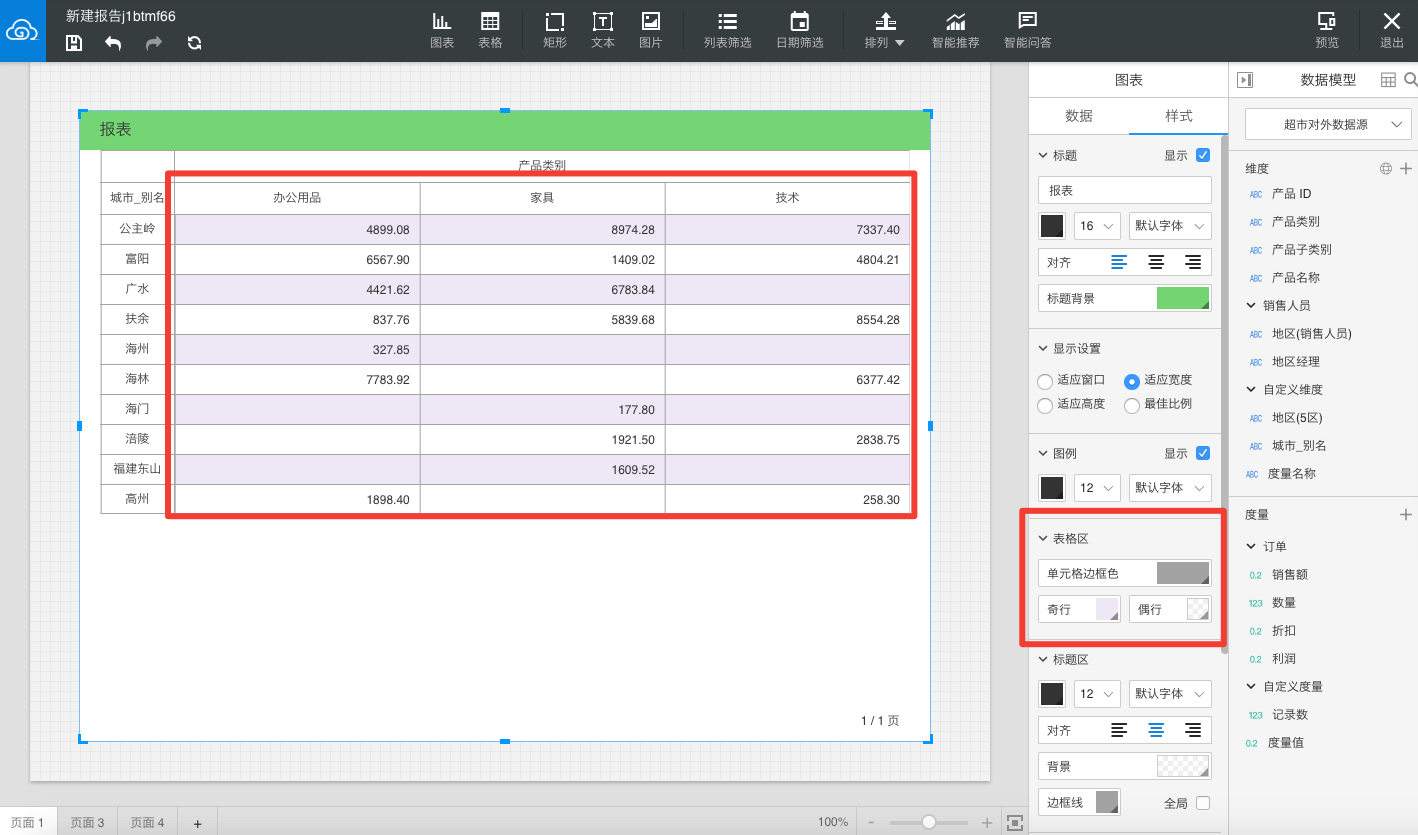Viewport: 1418px width, 835px height.
Task: Open the 智能问答 tool
Action: [1027, 30]
